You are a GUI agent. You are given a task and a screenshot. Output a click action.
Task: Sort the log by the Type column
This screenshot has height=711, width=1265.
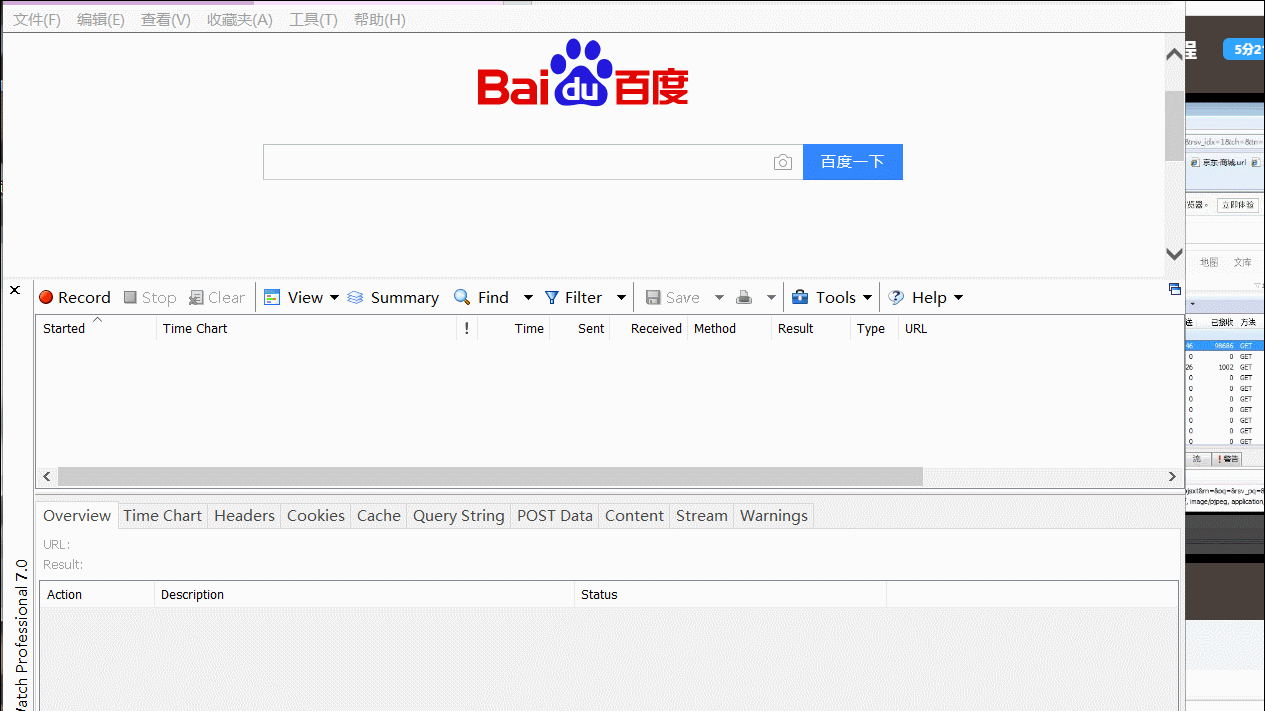pos(875,328)
